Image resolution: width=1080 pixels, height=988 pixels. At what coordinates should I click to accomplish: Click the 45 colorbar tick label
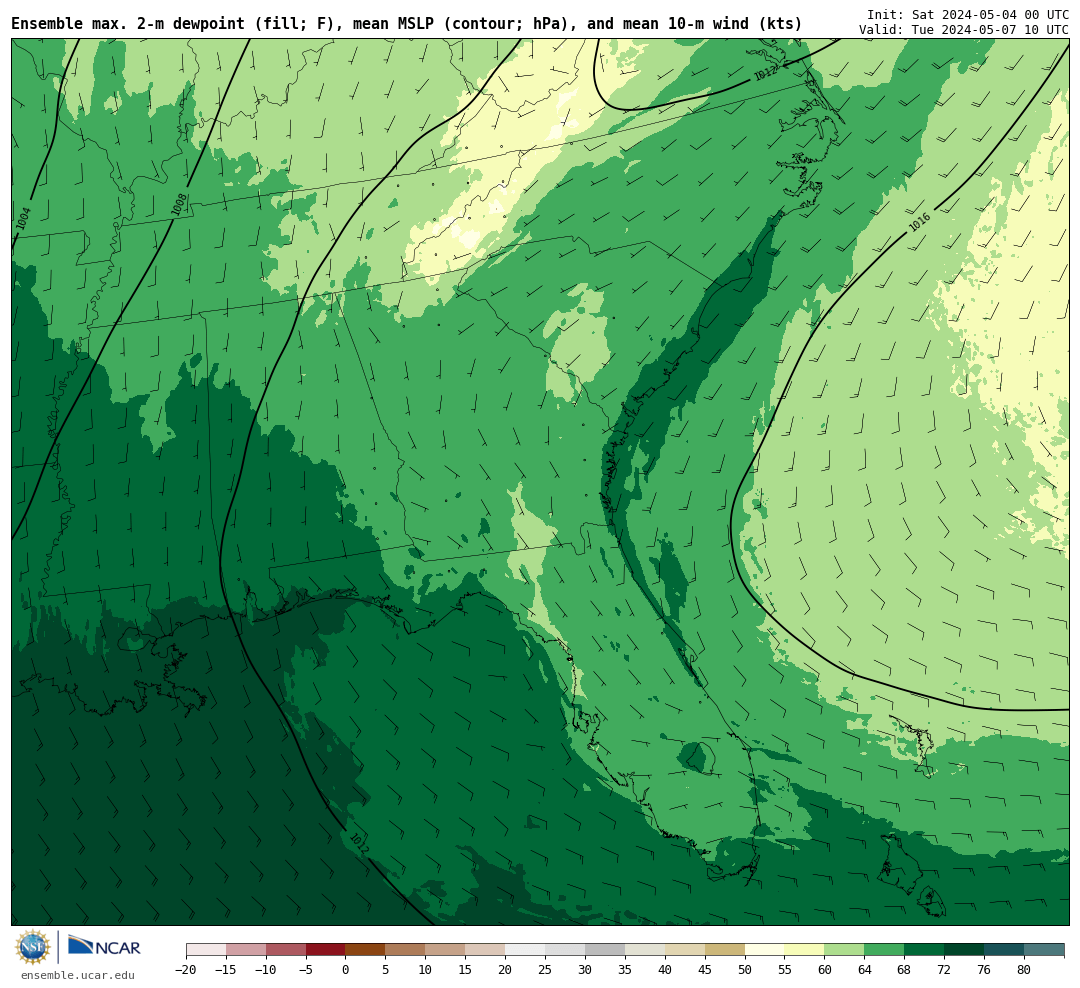point(705,970)
